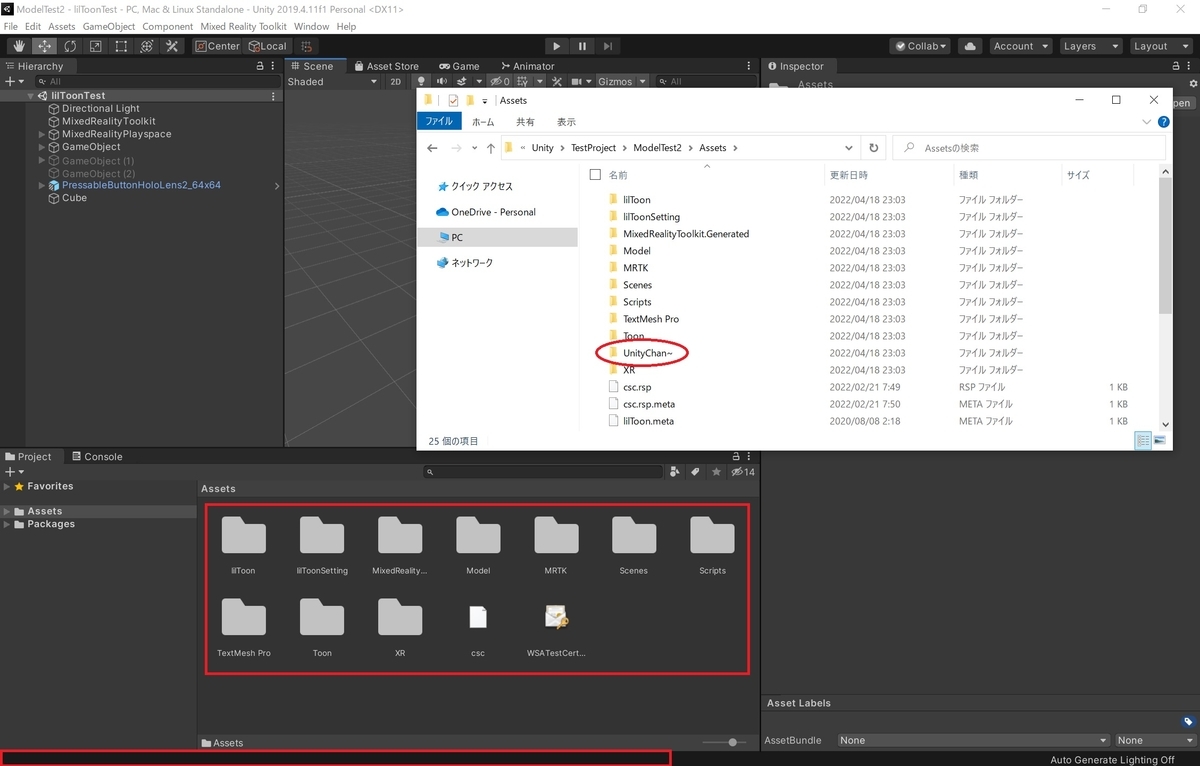Open the ファイル tab in Explorer
This screenshot has height=766, width=1200.
(x=439, y=122)
